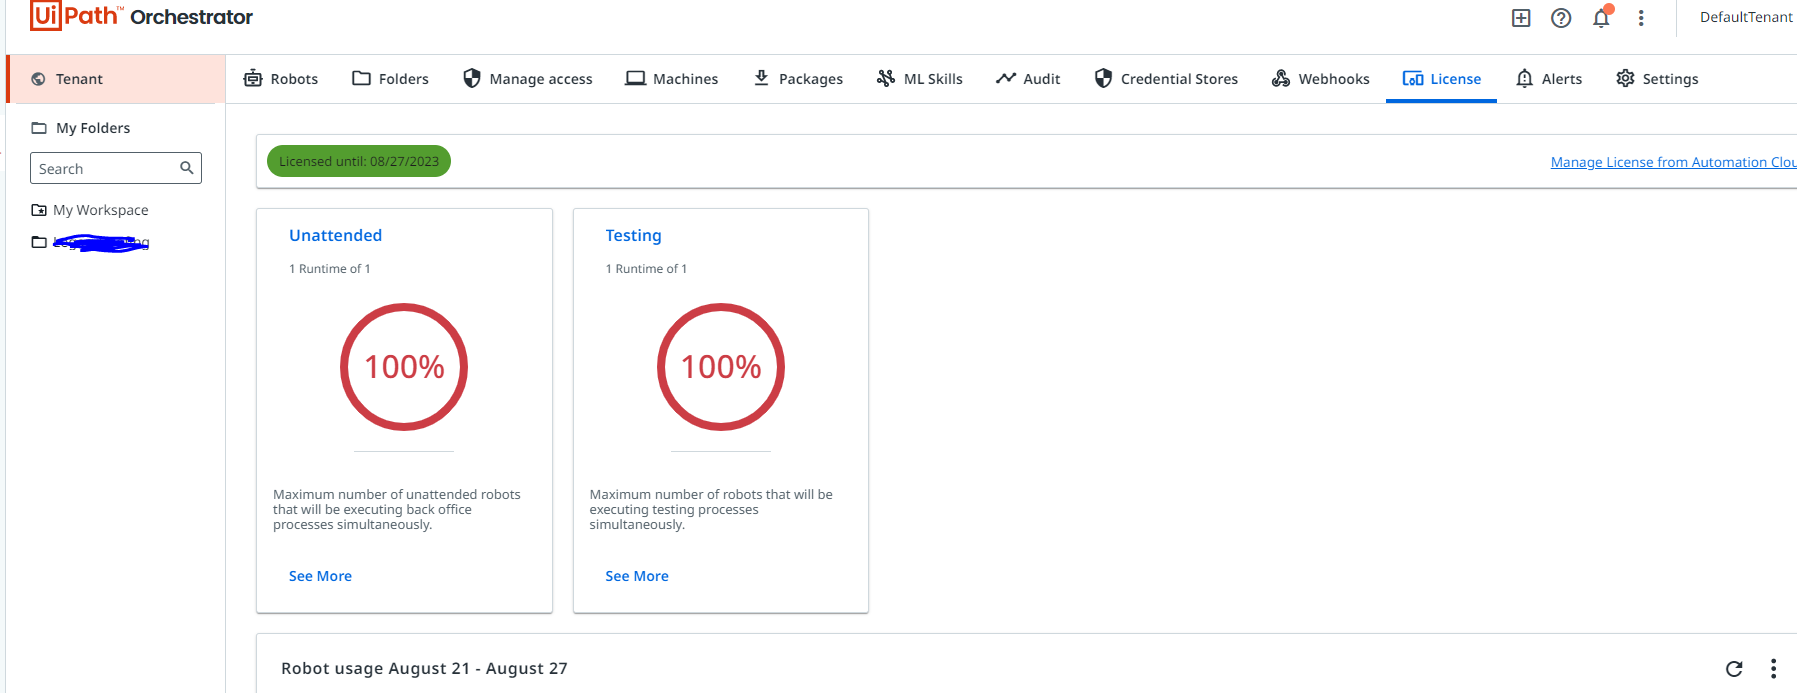Viewport: 1797px width, 693px height.
Task: Open the help question mark icon
Action: point(1561,18)
